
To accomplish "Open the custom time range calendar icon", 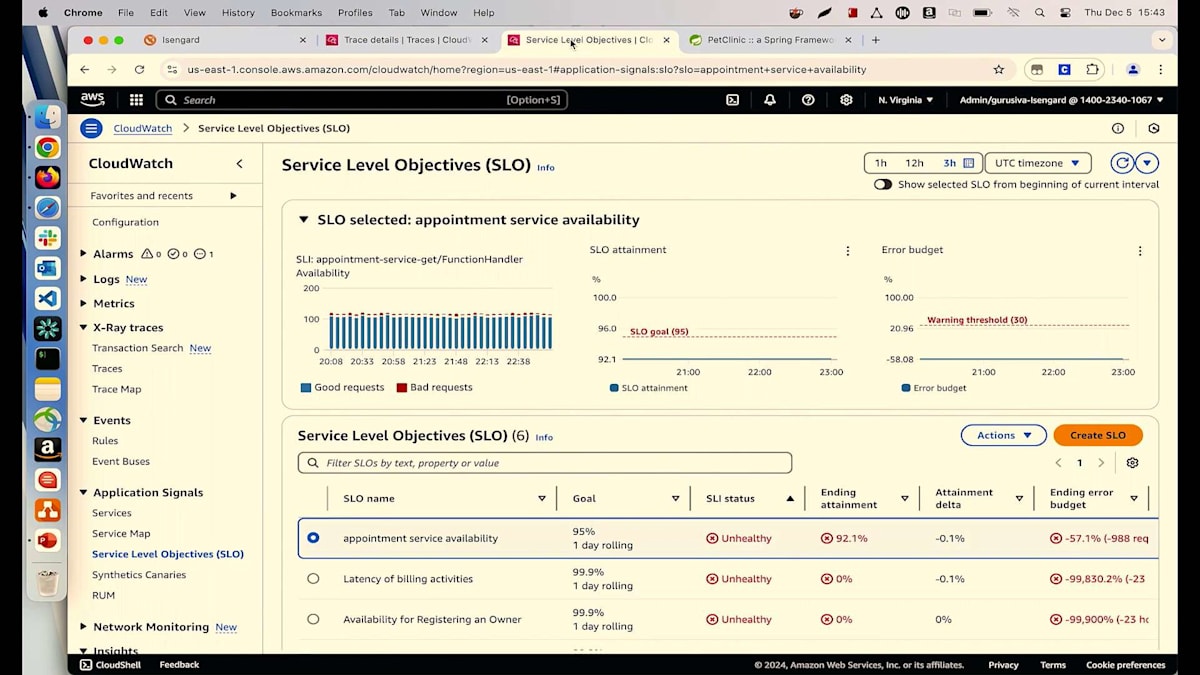I will 968,163.
